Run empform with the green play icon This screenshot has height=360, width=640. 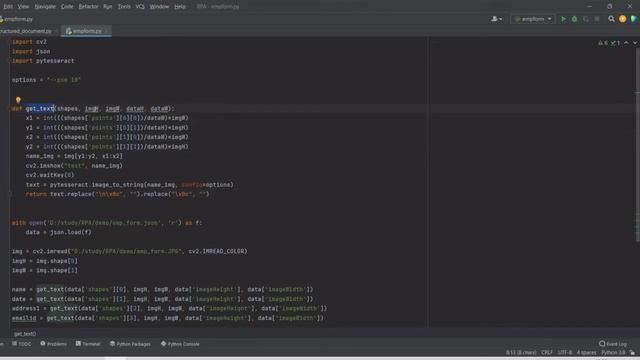pyautogui.click(x=563, y=19)
